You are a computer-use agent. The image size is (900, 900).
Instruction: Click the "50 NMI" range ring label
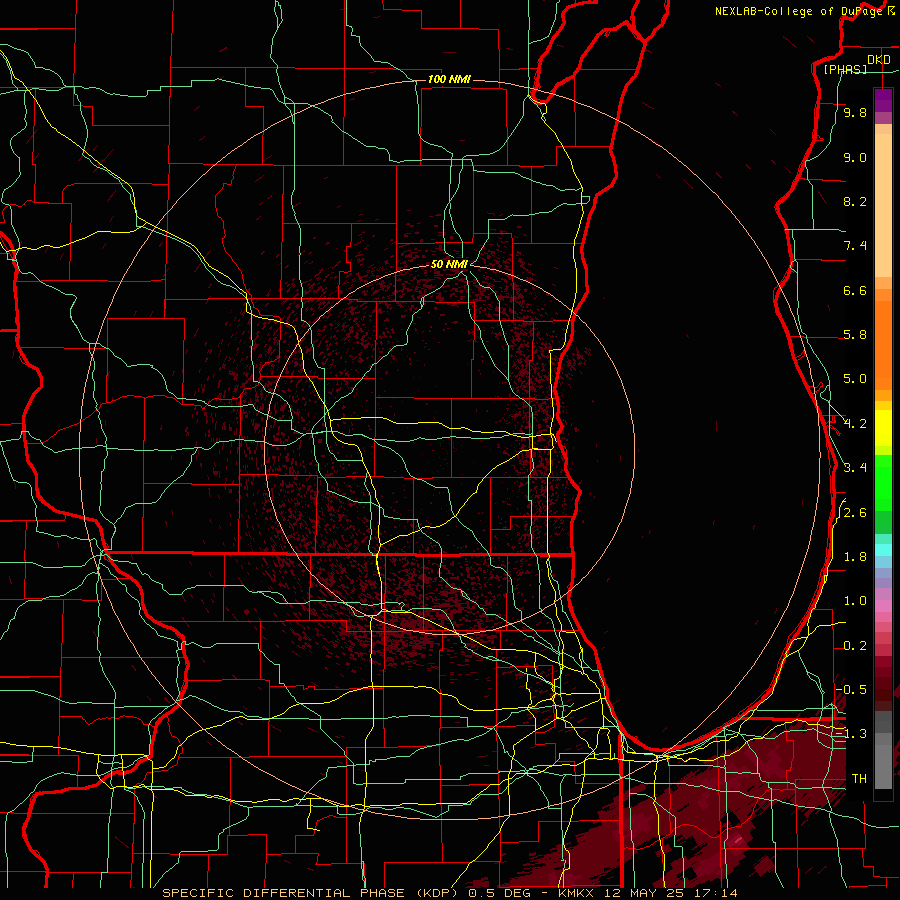[x=449, y=264]
